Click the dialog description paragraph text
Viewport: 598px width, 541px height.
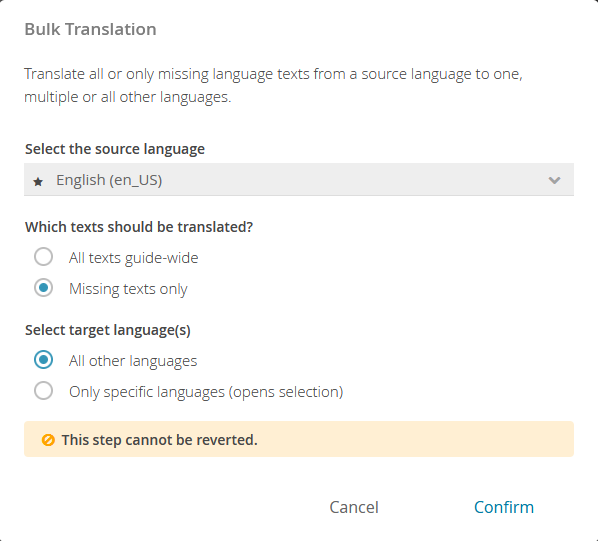click(x=273, y=85)
